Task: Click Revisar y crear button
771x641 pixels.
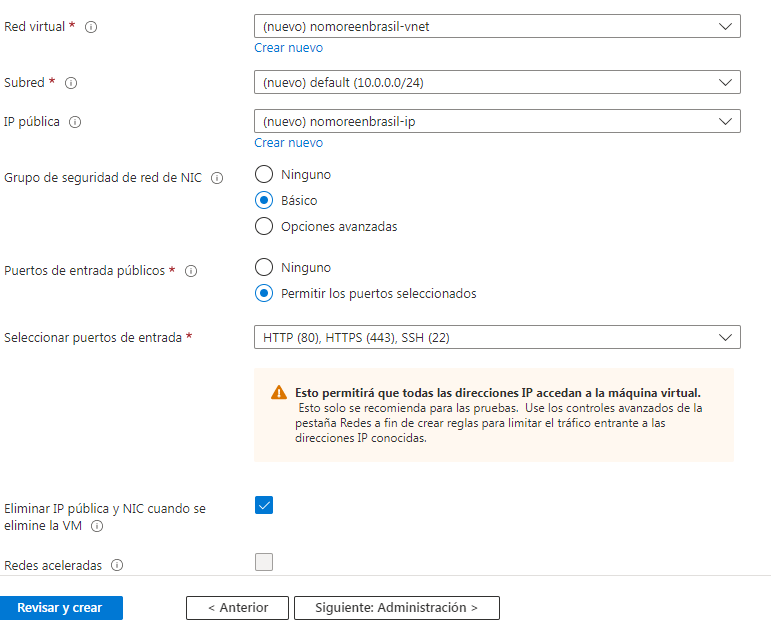Action: pos(61,608)
